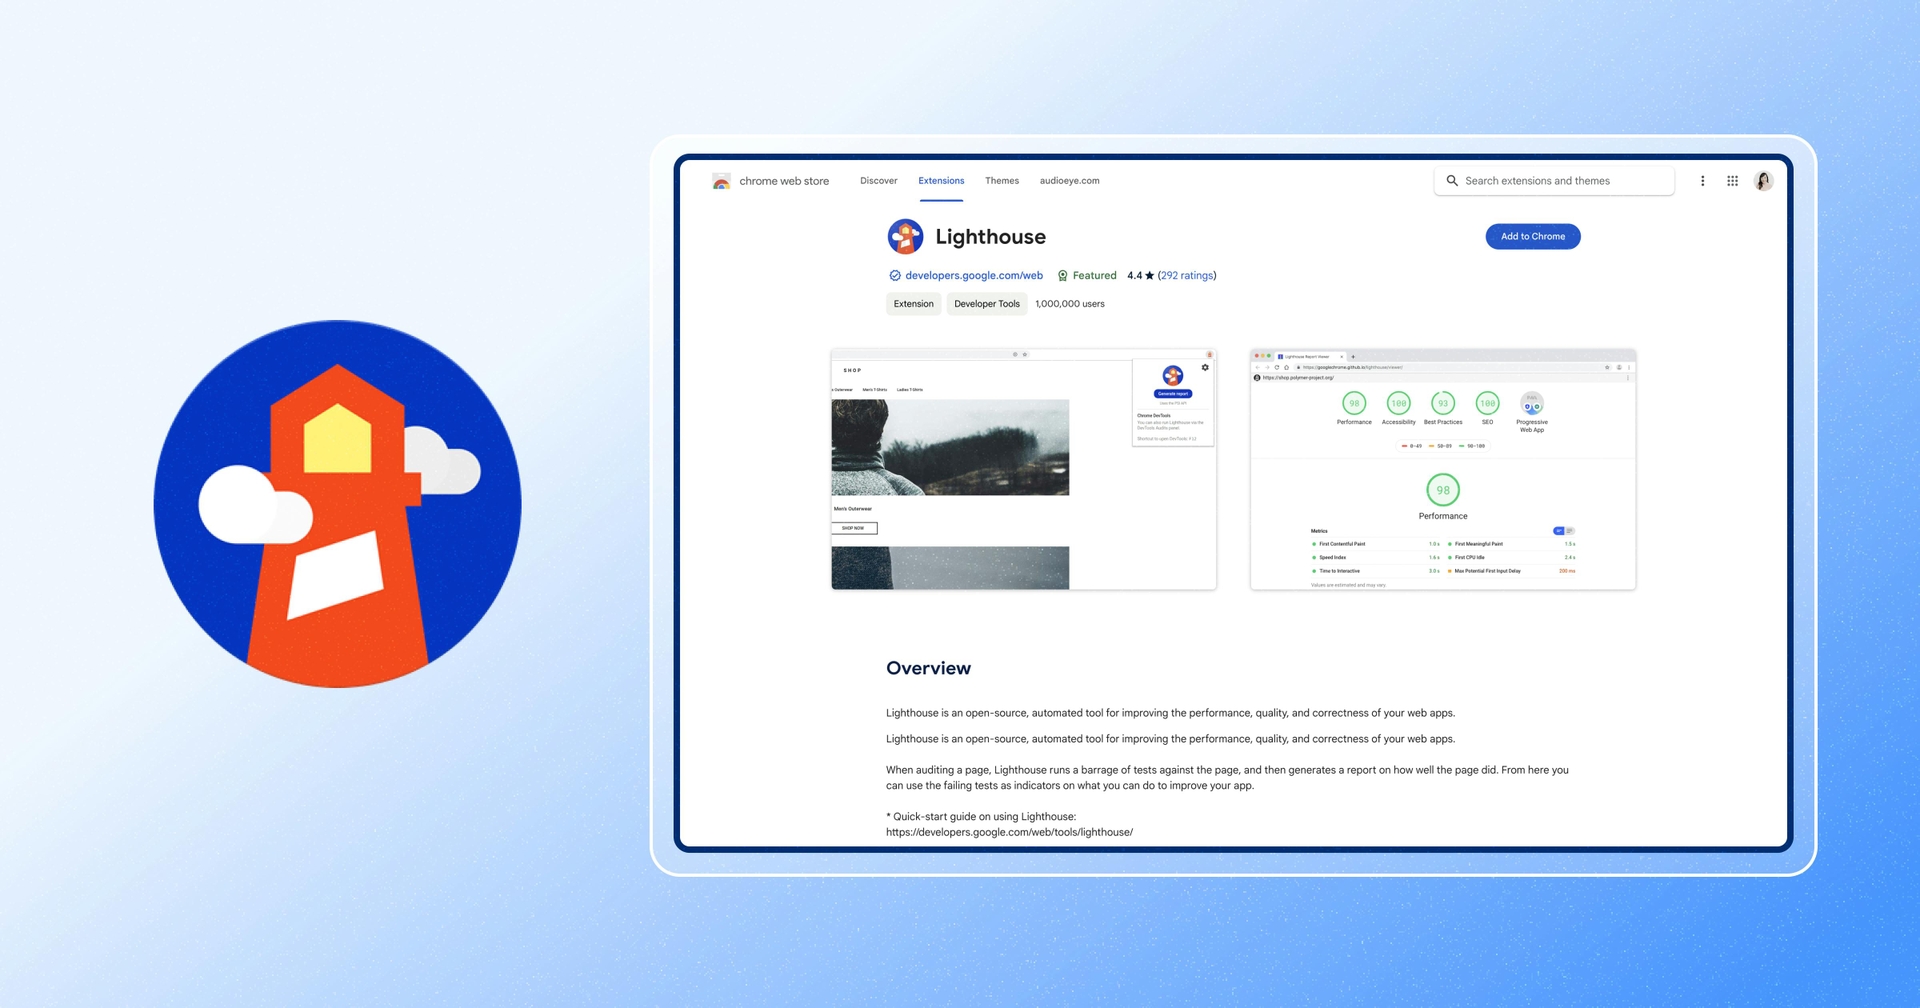The image size is (1920, 1008).
Task: Open the 292 ratings link
Action: [1187, 276]
